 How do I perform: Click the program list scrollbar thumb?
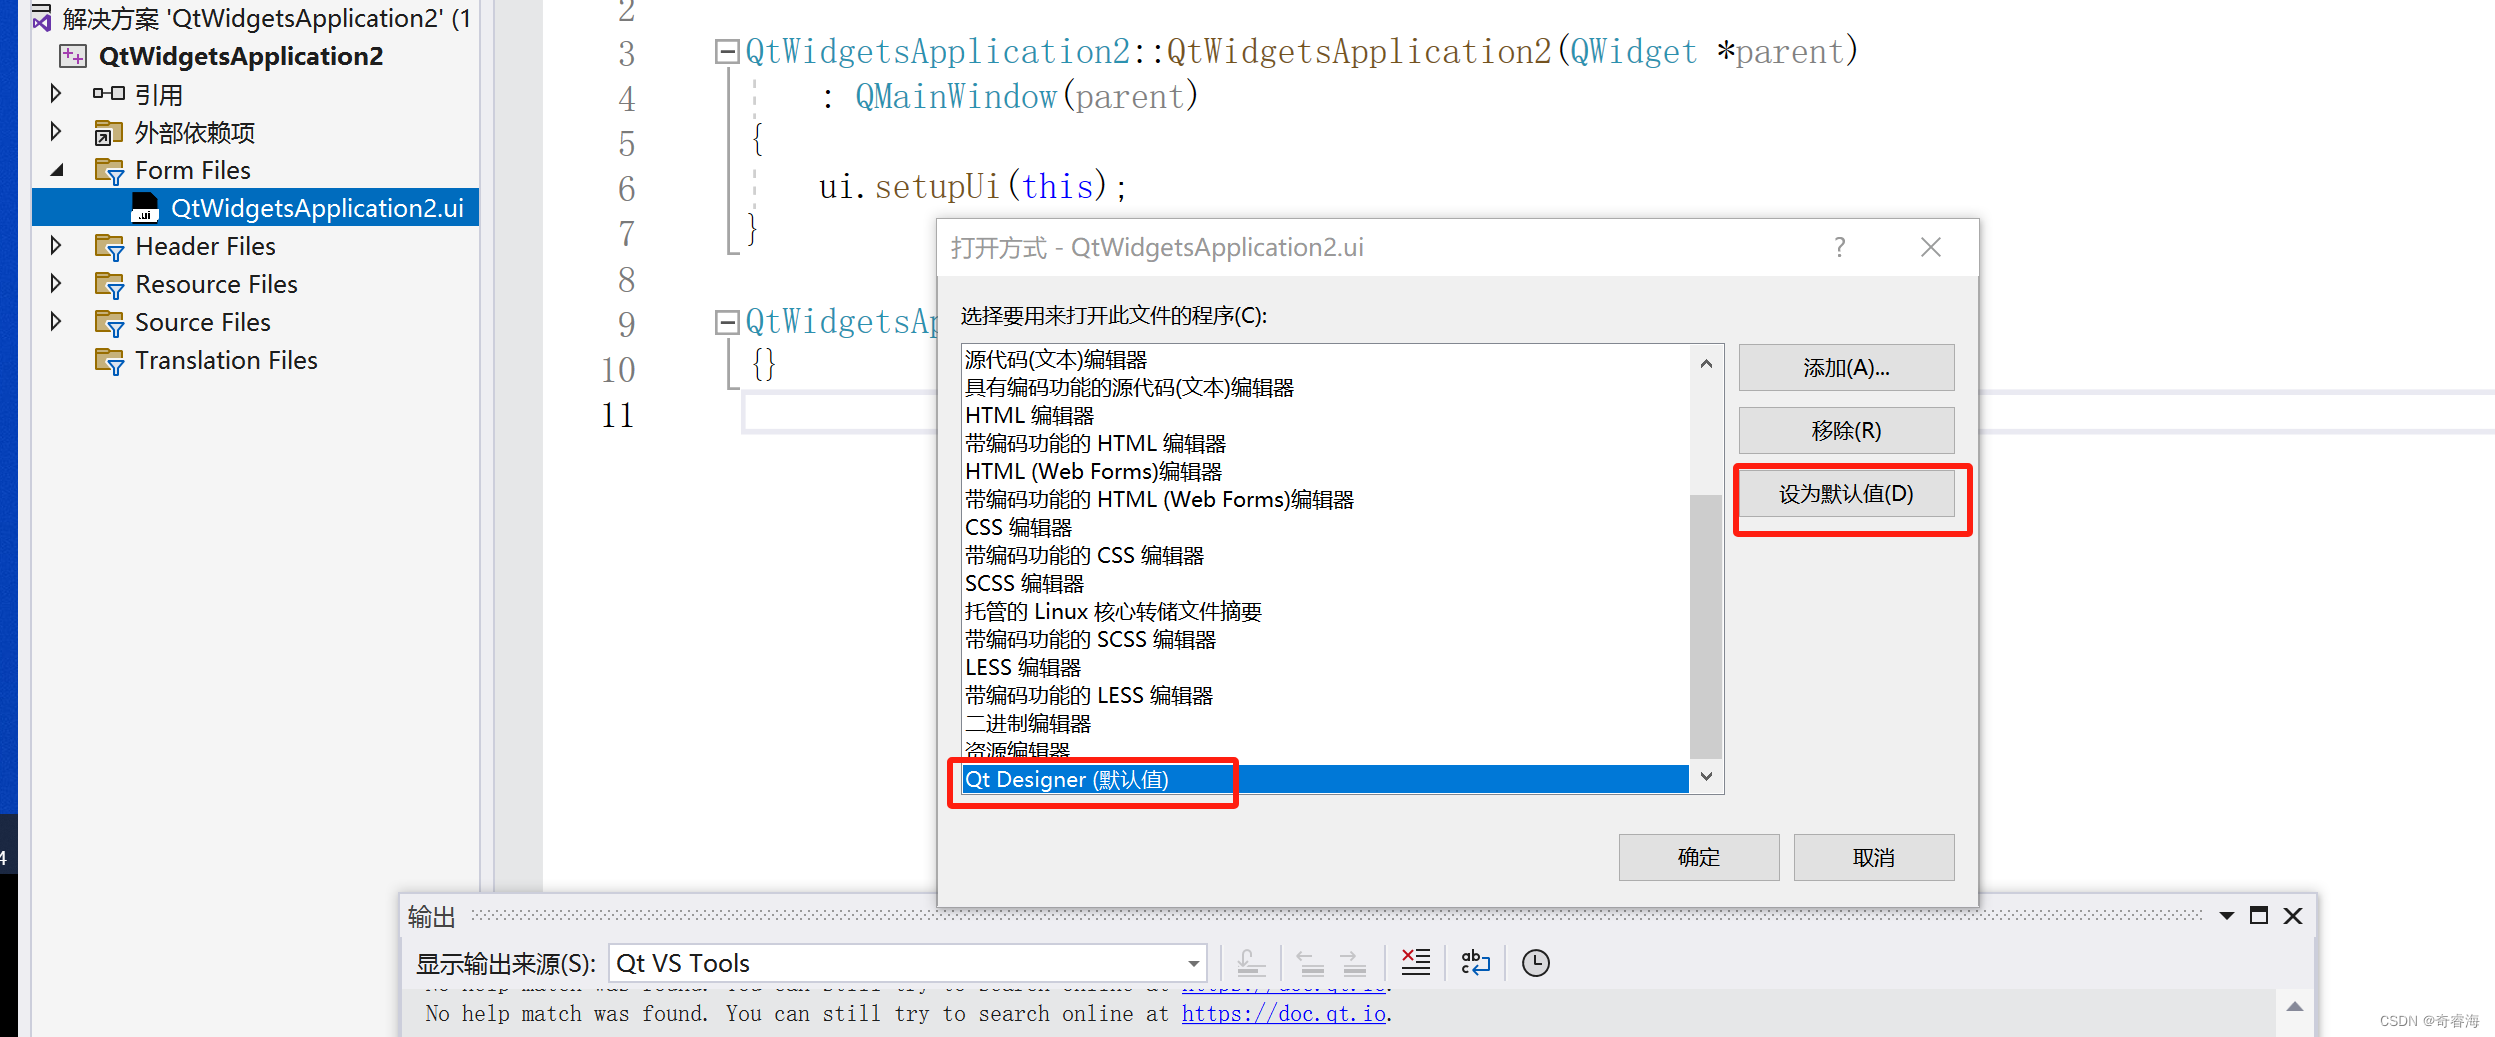click(1706, 626)
